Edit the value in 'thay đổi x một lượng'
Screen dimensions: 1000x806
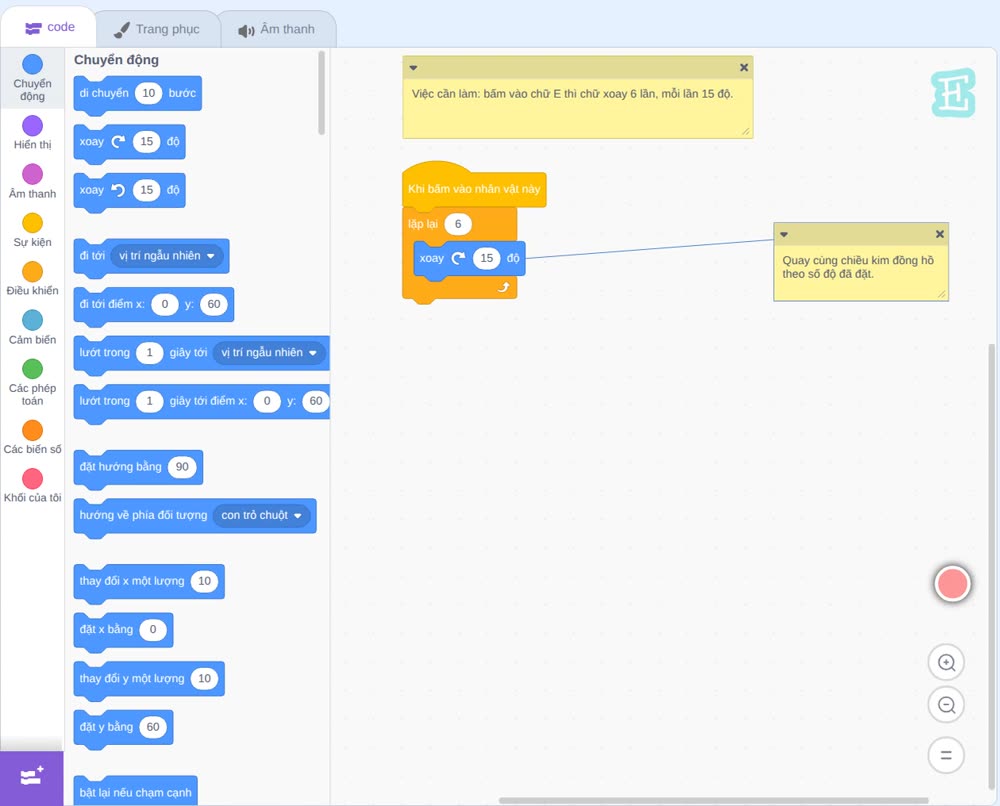pos(204,581)
